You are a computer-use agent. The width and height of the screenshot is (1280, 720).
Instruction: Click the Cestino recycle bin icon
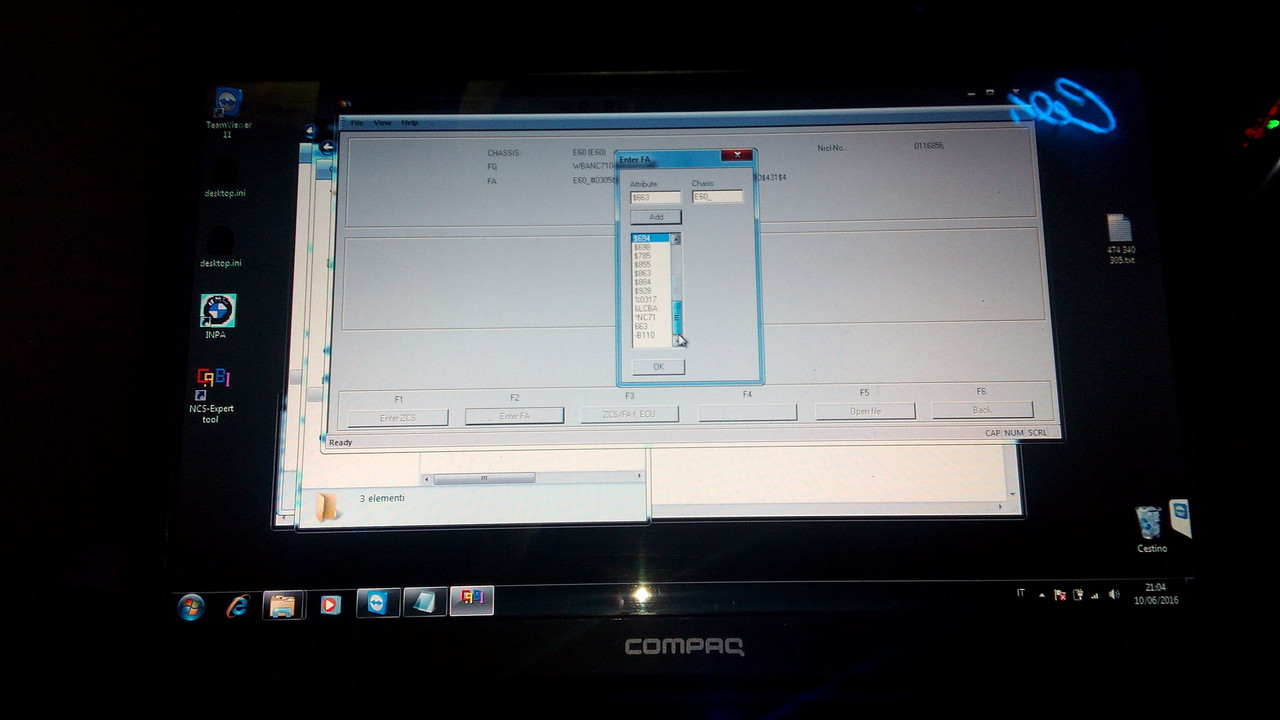[x=1149, y=523]
